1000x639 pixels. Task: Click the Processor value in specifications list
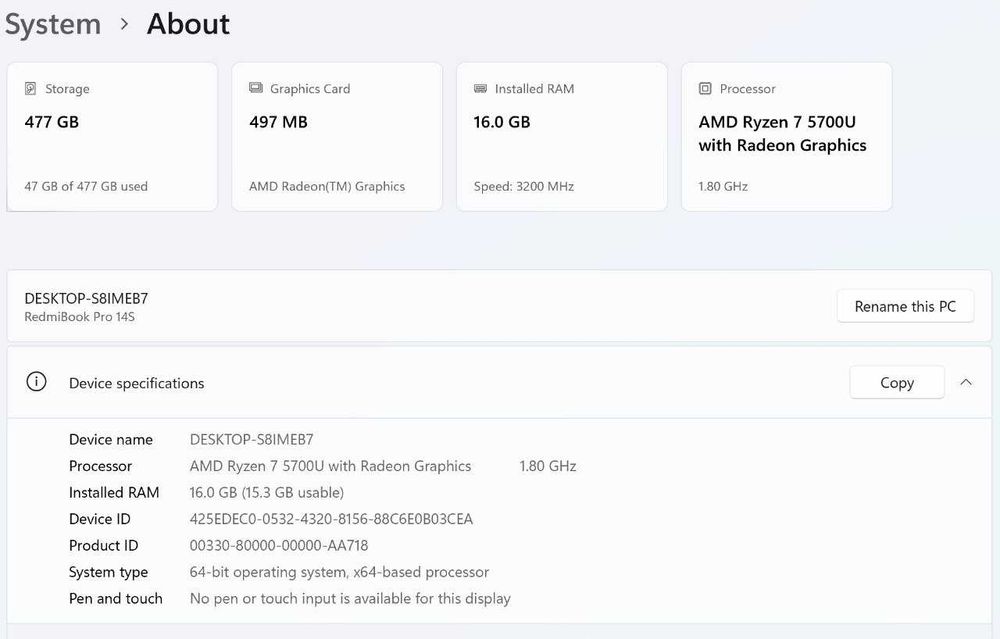[330, 466]
